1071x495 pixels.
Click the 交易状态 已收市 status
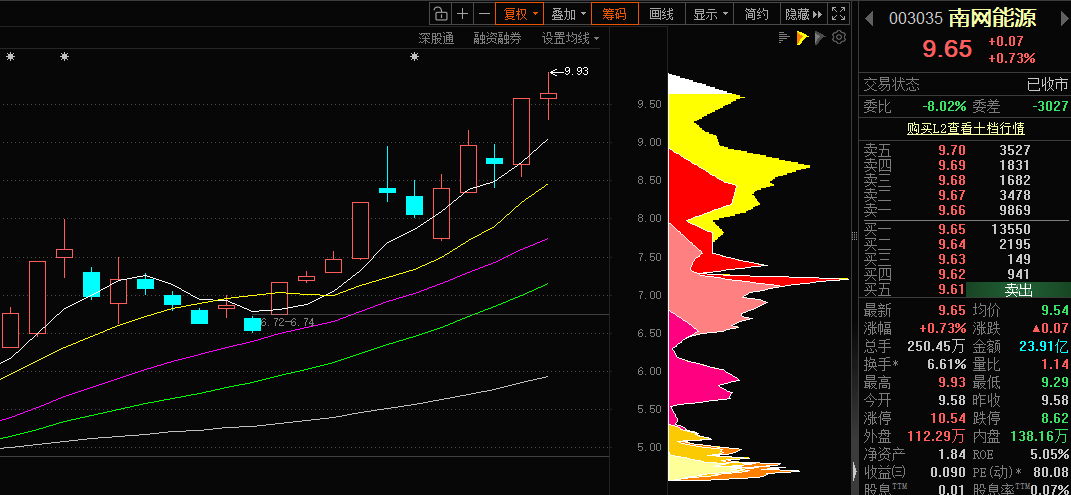click(x=1047, y=85)
